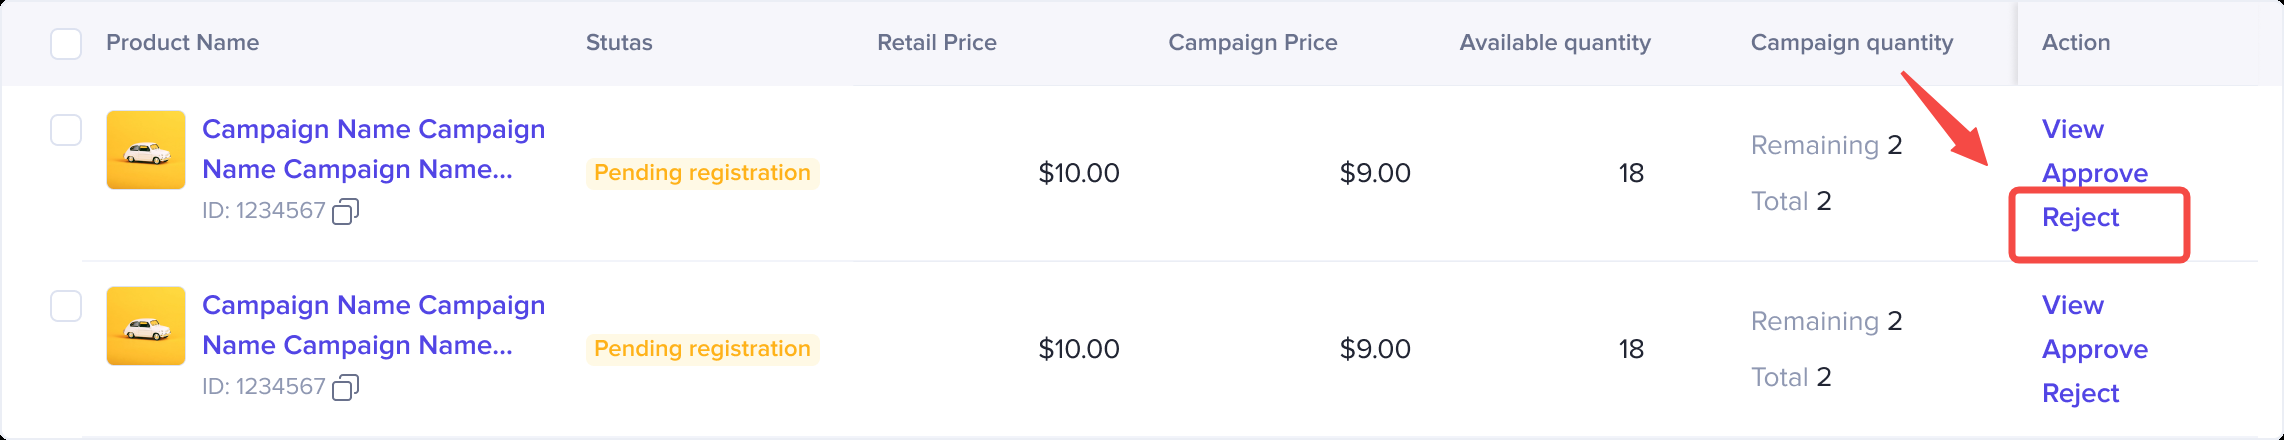Select the second product row checkbox

[66, 306]
